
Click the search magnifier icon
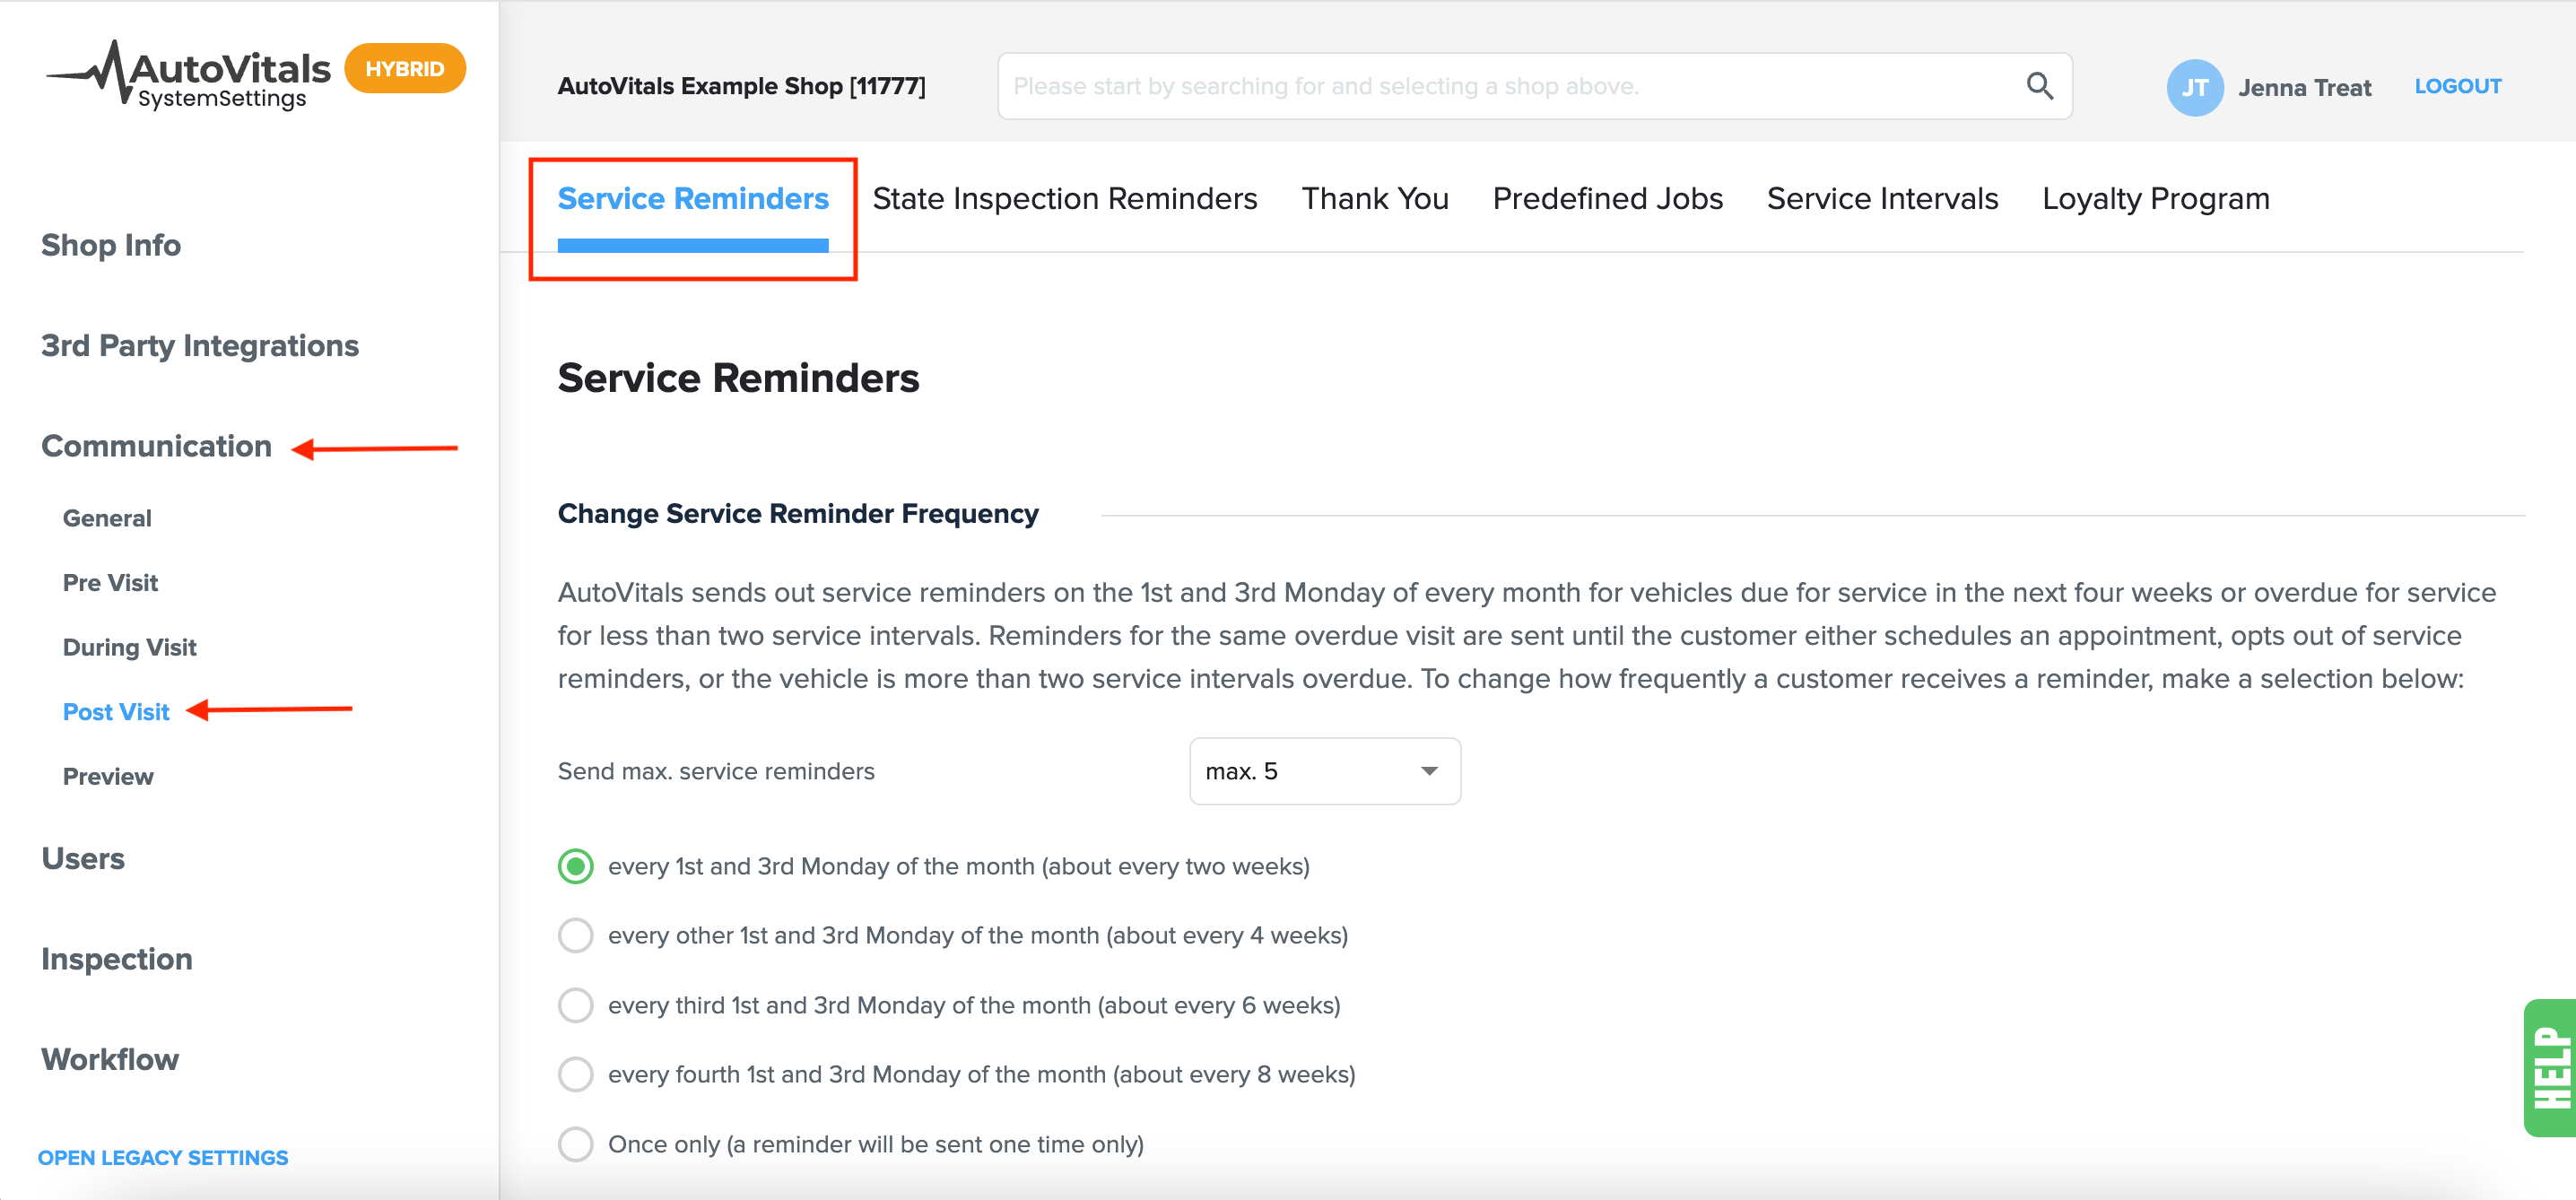pyautogui.click(x=2039, y=86)
